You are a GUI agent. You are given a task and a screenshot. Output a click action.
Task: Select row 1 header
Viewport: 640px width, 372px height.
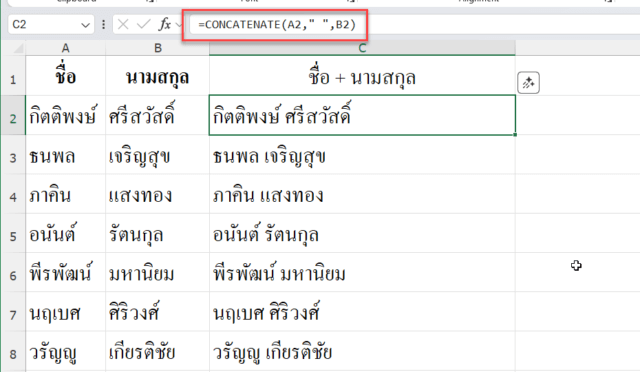pos(13,76)
